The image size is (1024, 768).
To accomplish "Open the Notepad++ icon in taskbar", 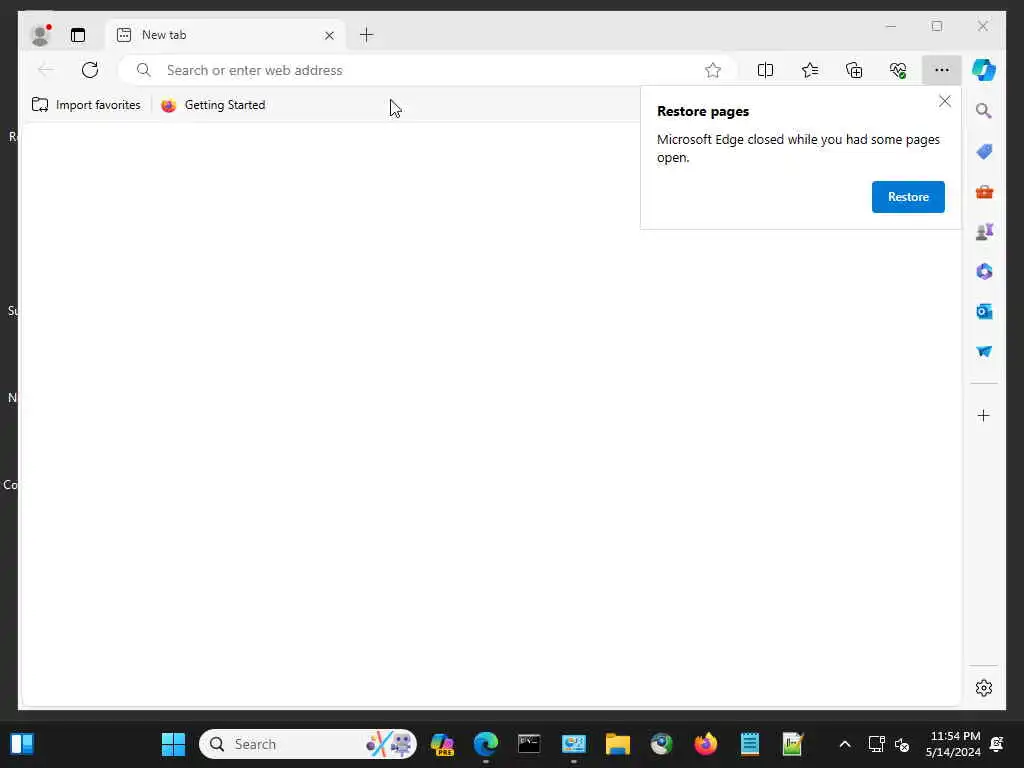I will (x=792, y=744).
